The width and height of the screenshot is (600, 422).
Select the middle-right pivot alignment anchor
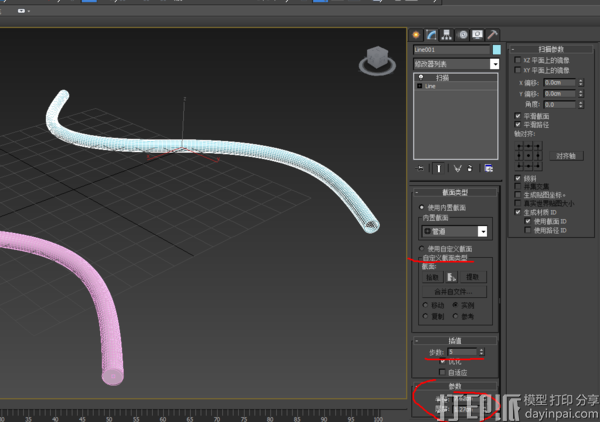click(538, 156)
